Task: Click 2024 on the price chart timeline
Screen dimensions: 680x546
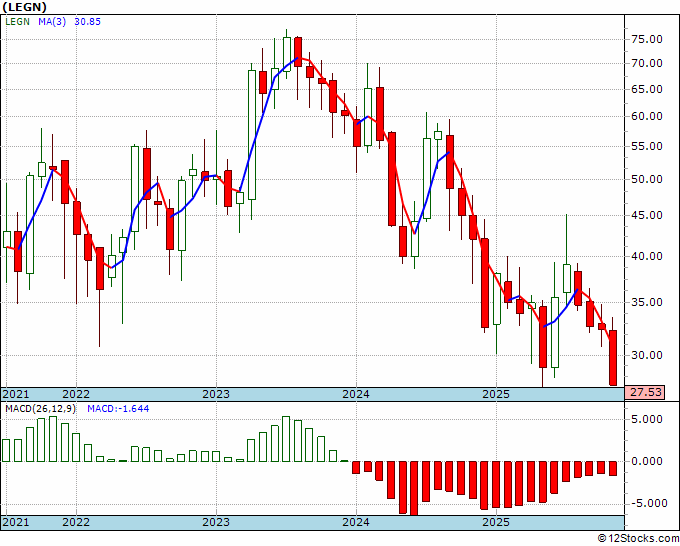Action: pos(356,394)
